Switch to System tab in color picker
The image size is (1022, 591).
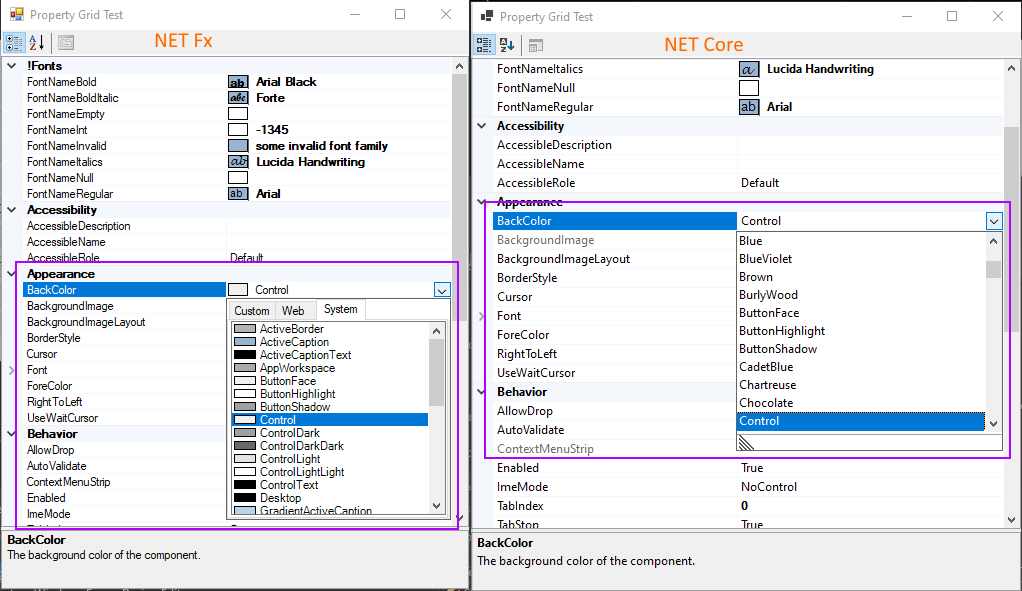point(341,309)
